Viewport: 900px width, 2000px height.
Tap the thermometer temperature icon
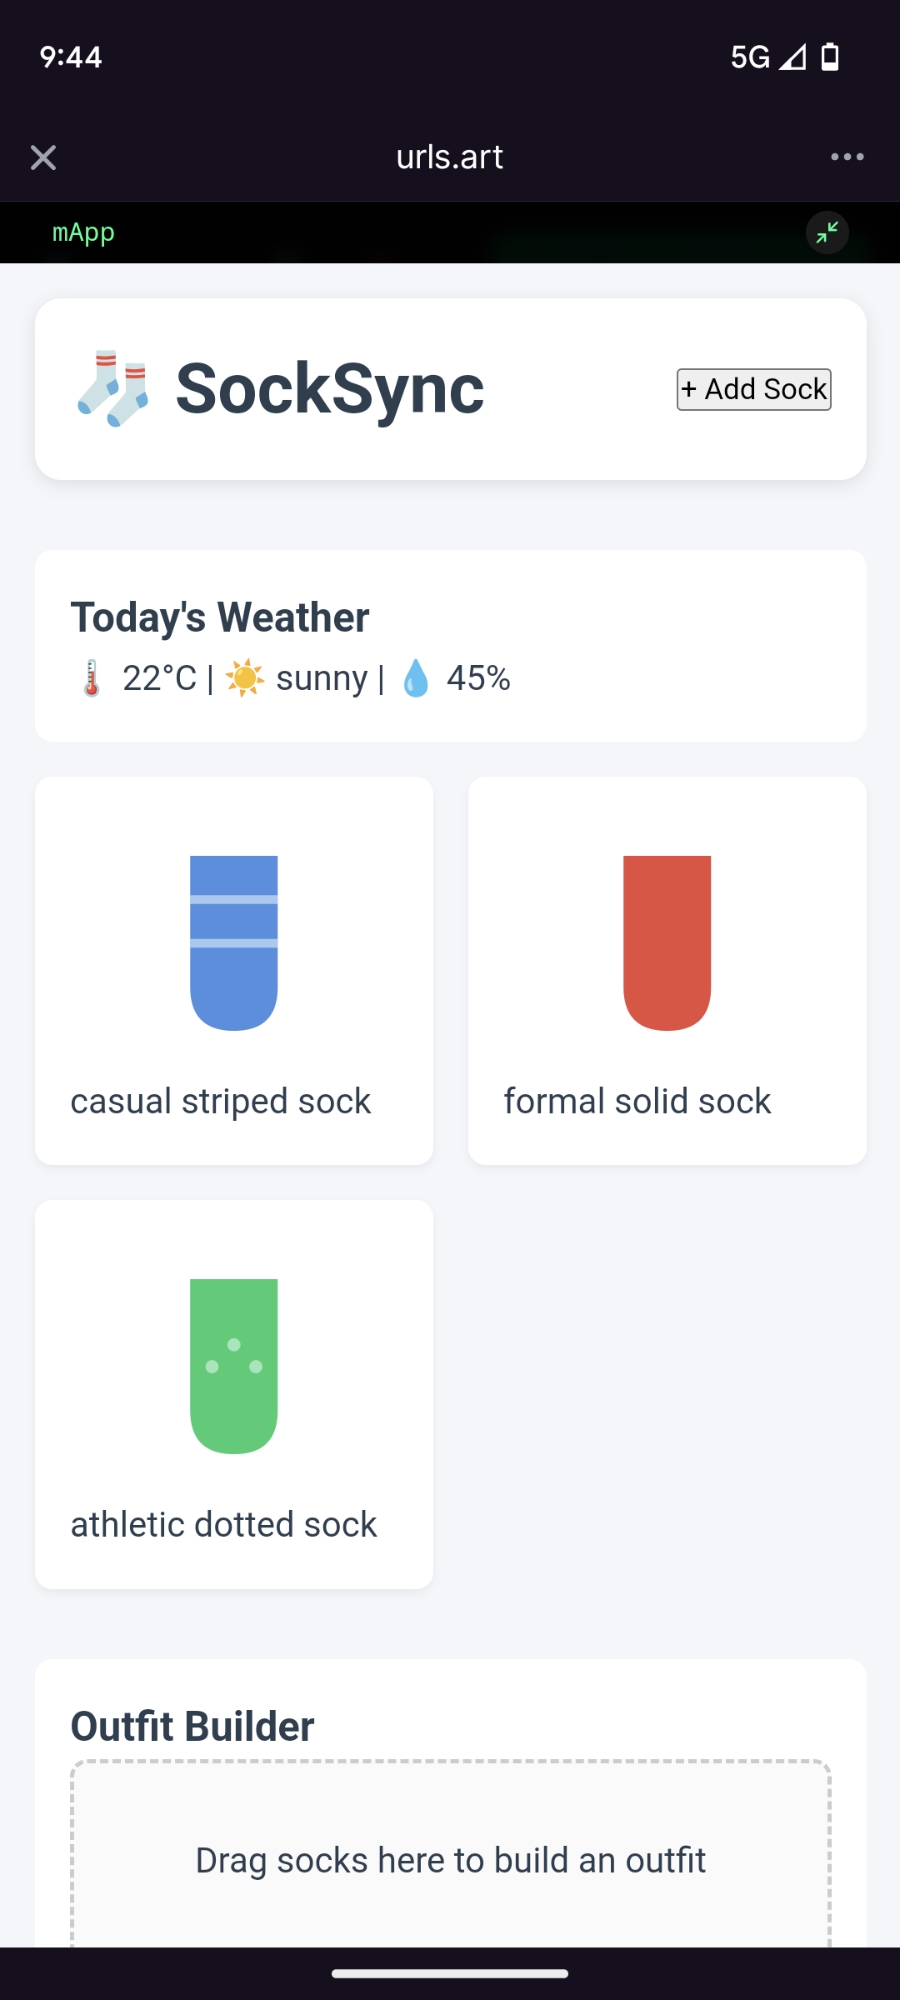(91, 678)
